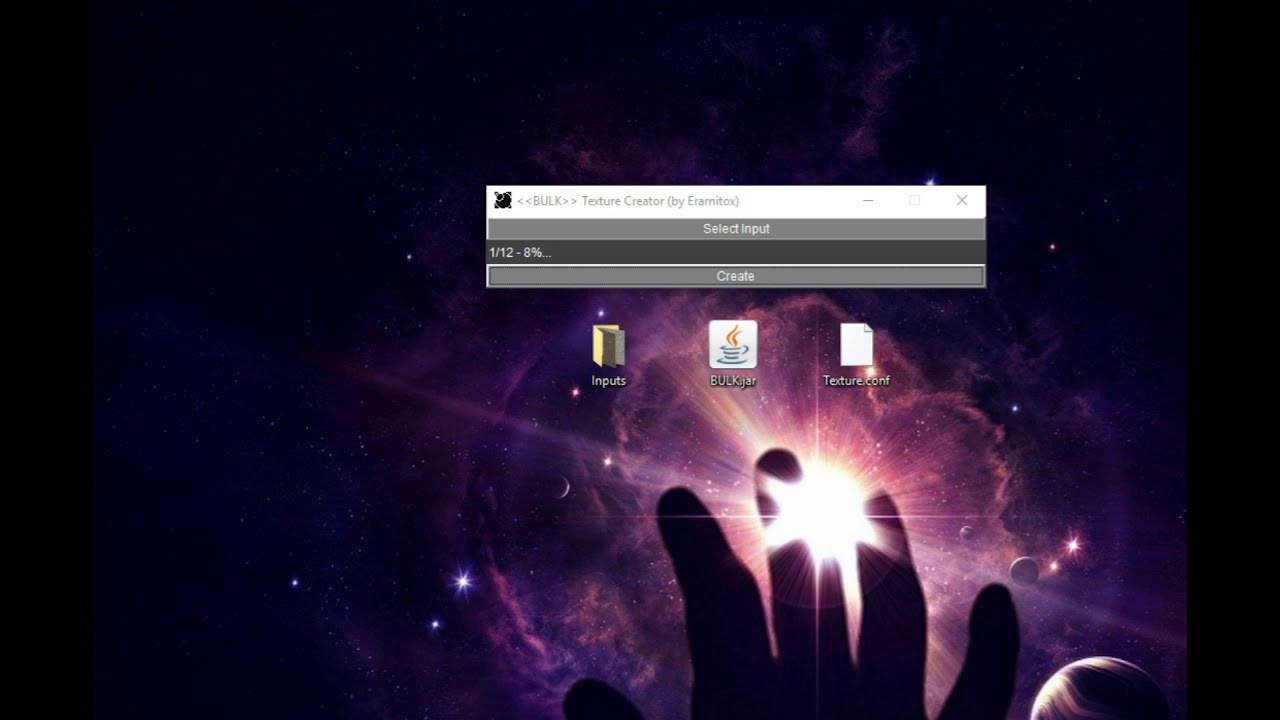
Task: Click the Texture Creator window title icon
Action: [x=503, y=201]
